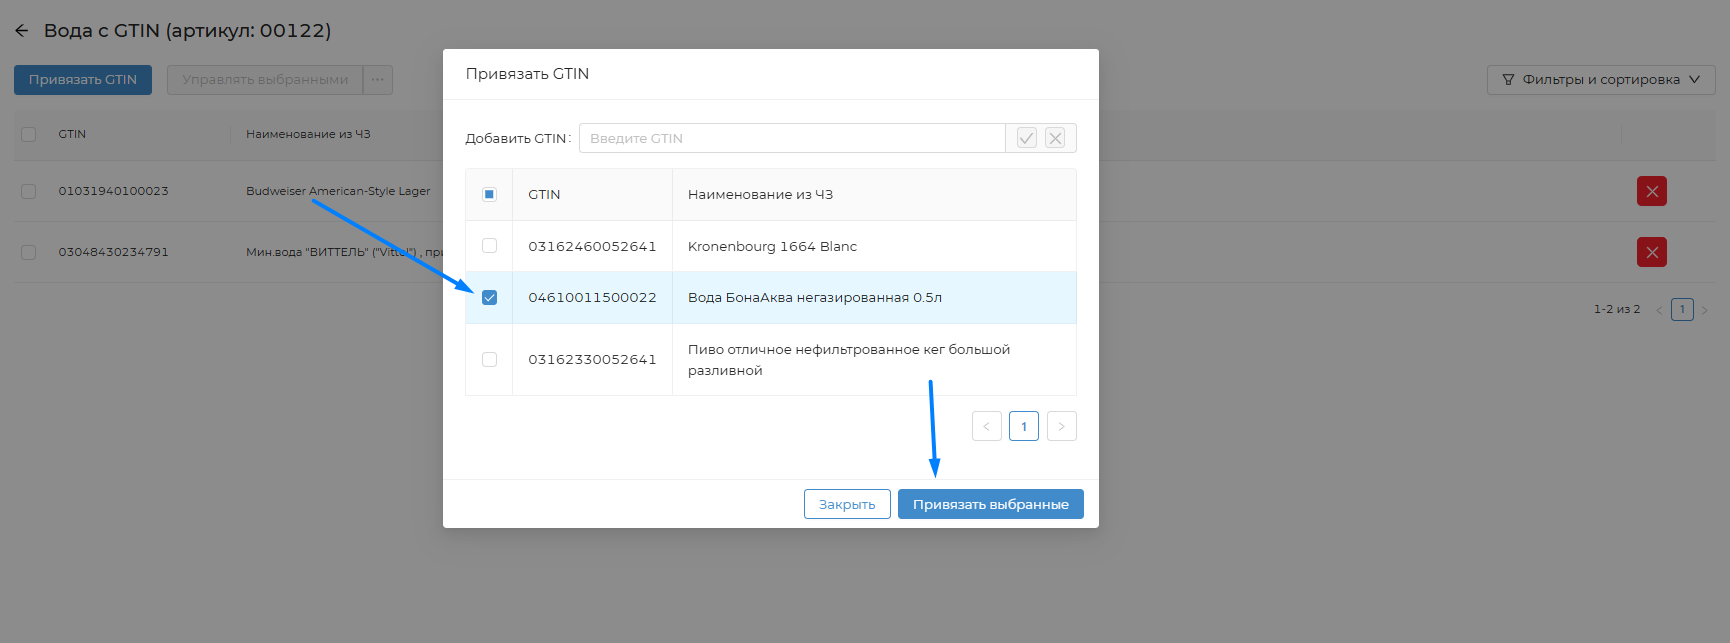
Task: Confirm GTIN entry with checkmark icon
Action: point(1026,138)
